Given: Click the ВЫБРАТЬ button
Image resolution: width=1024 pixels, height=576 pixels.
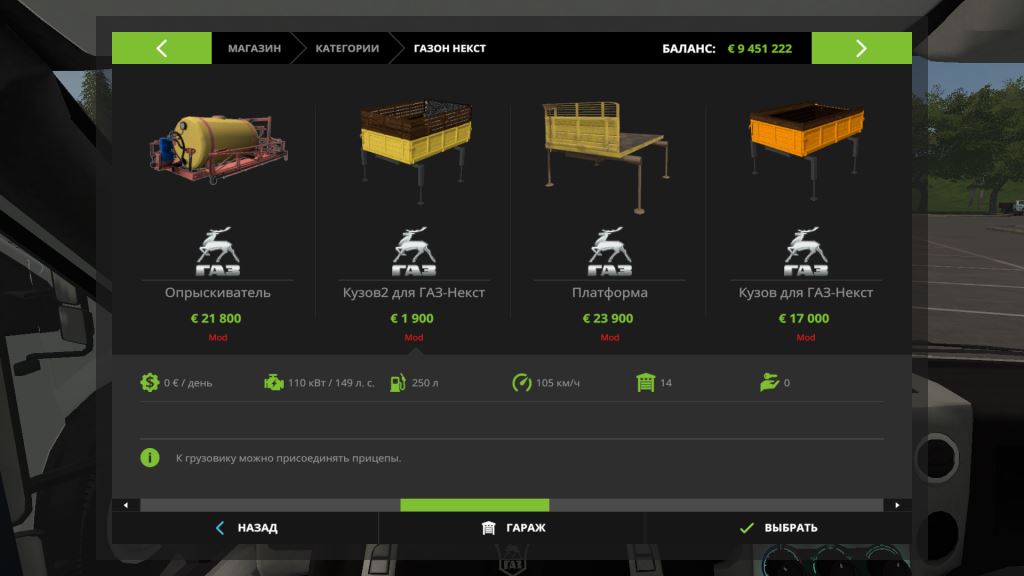Looking at the screenshot, I should pos(778,528).
